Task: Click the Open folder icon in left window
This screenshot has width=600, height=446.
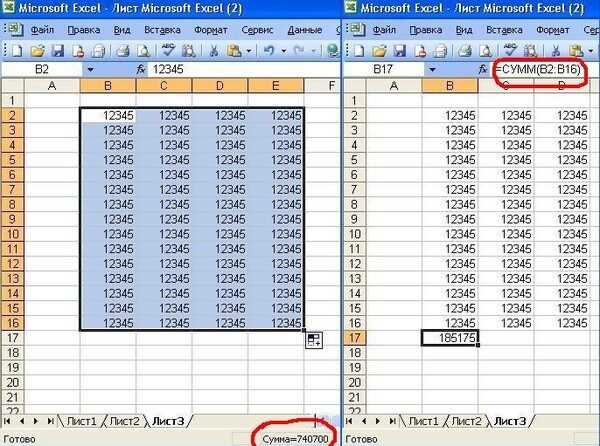Action: [38, 51]
